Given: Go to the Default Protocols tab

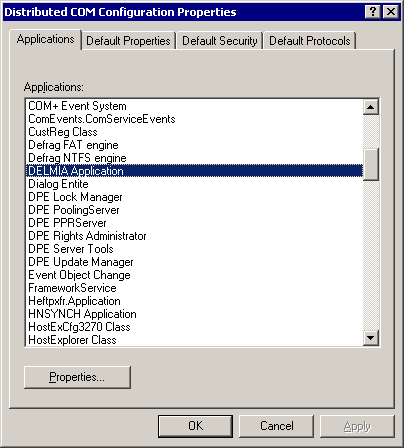Looking at the screenshot, I should click(310, 41).
